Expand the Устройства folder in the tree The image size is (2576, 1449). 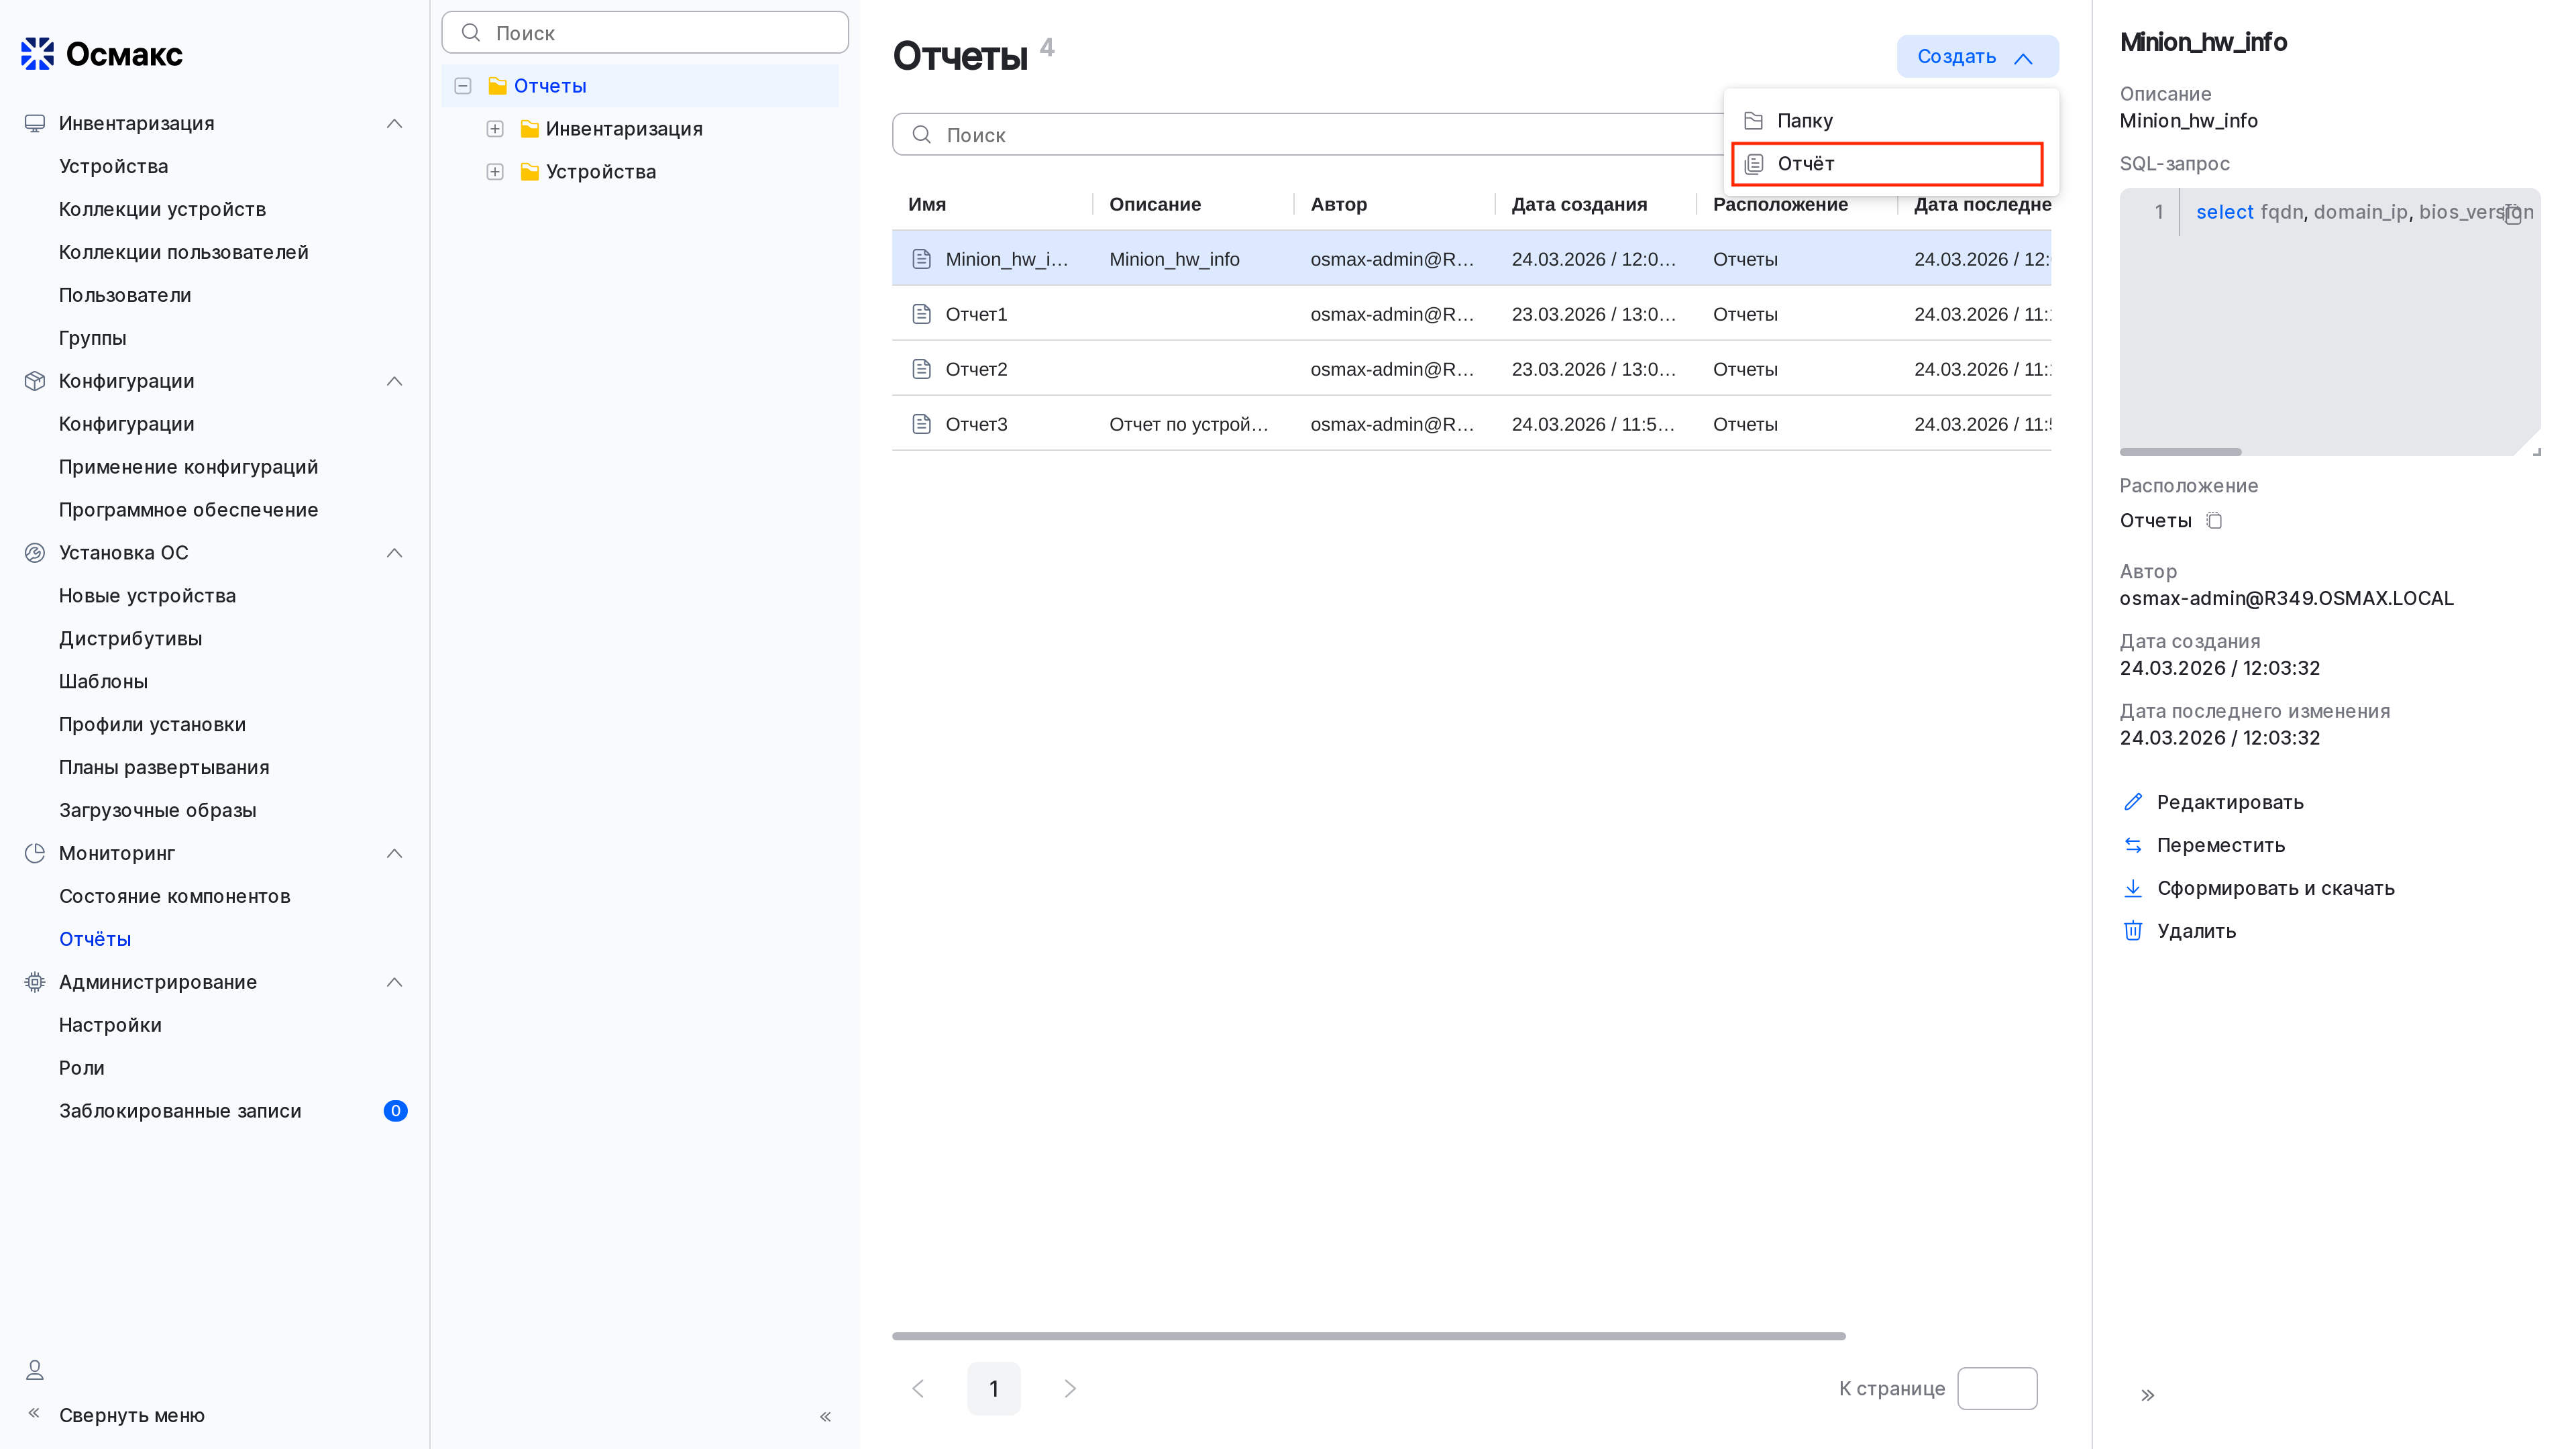(494, 172)
